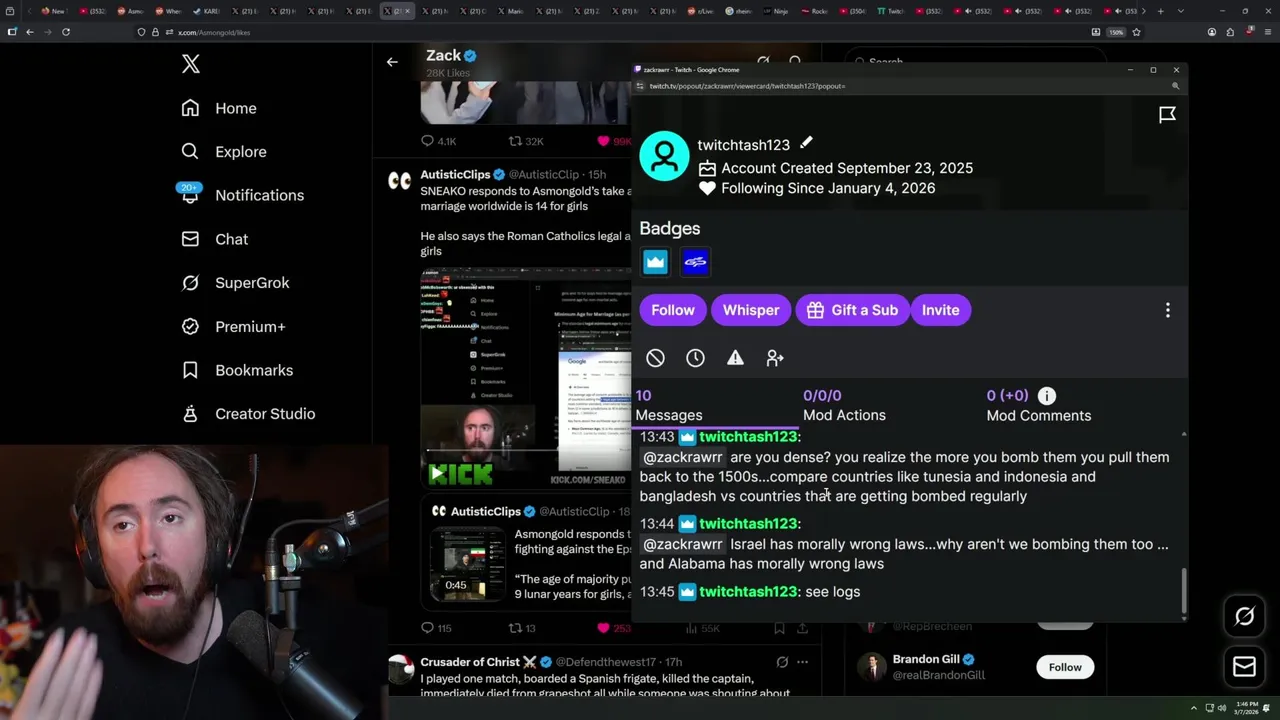Open Bookmarks in the X sidebar

coord(237,370)
